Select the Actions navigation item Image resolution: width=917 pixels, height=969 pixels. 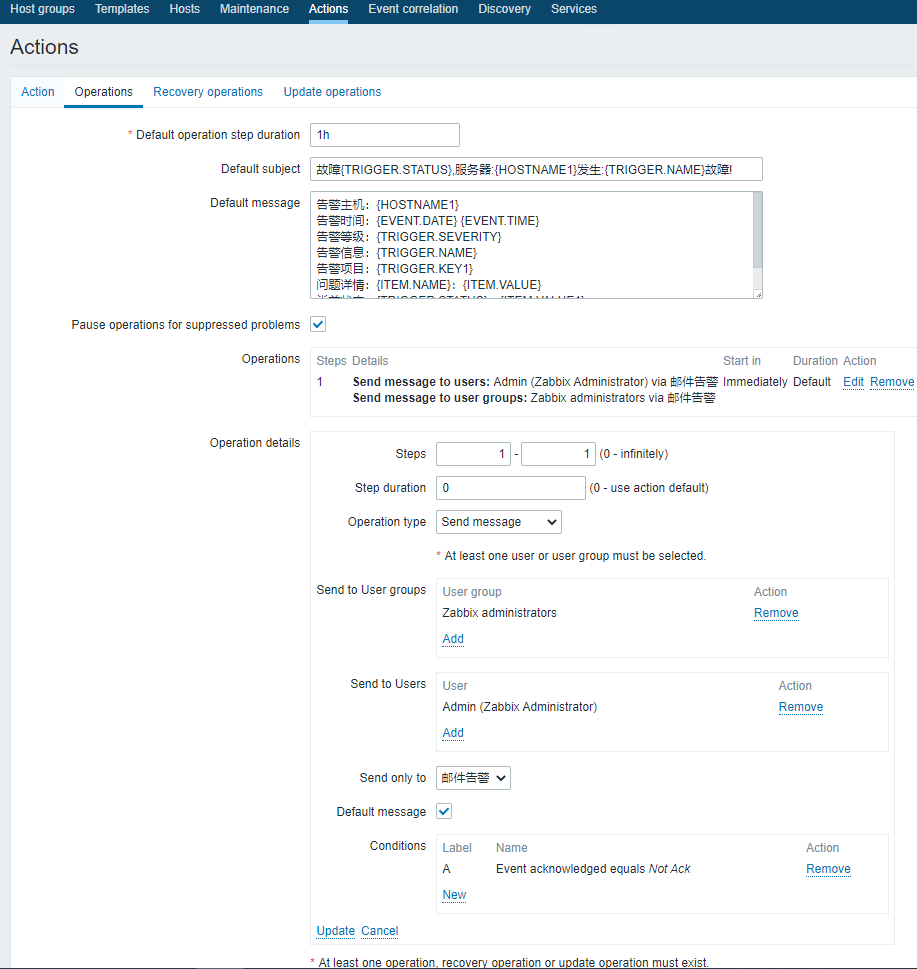coord(328,9)
